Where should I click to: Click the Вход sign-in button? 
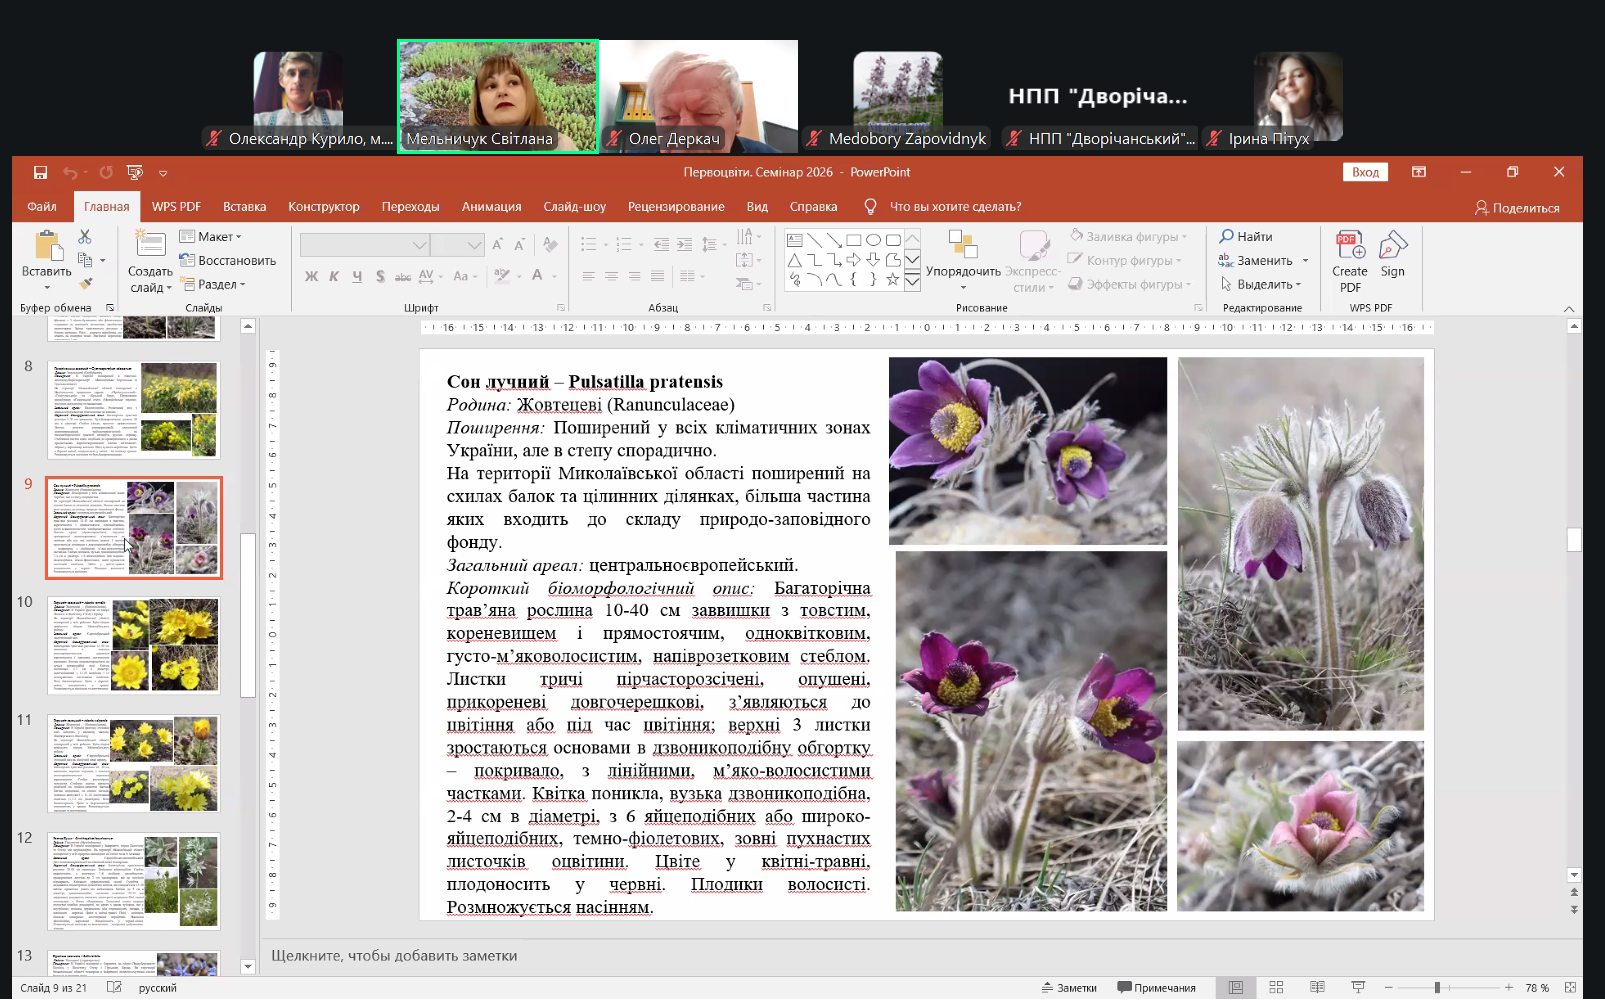[1365, 172]
